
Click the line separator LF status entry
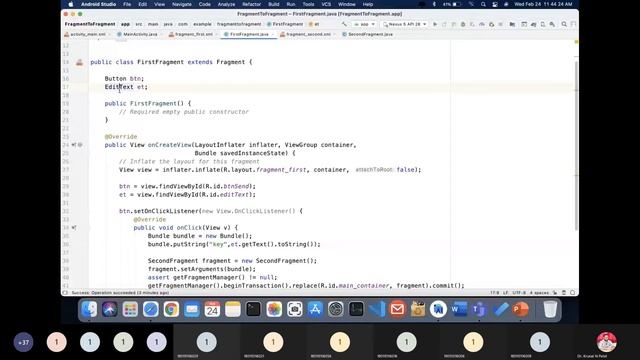point(505,293)
